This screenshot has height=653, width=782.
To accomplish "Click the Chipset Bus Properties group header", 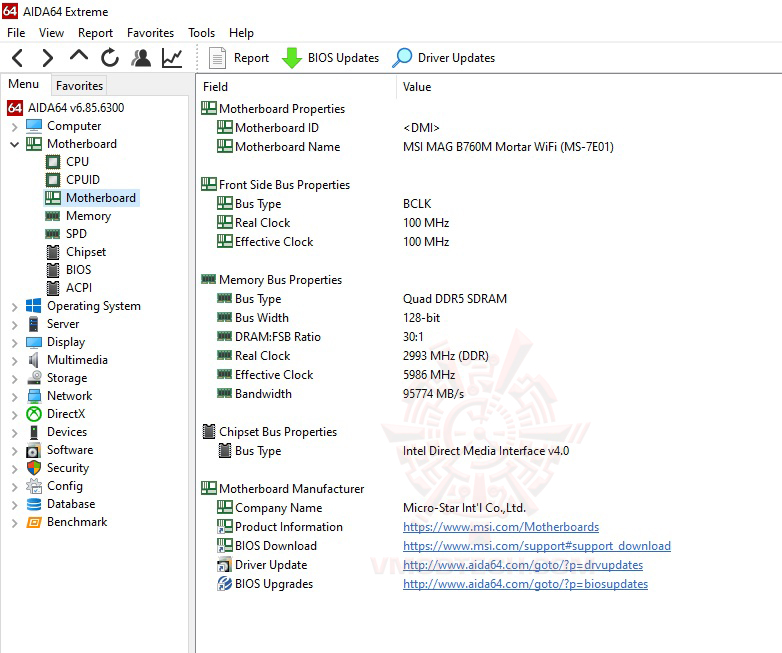I will point(270,432).
